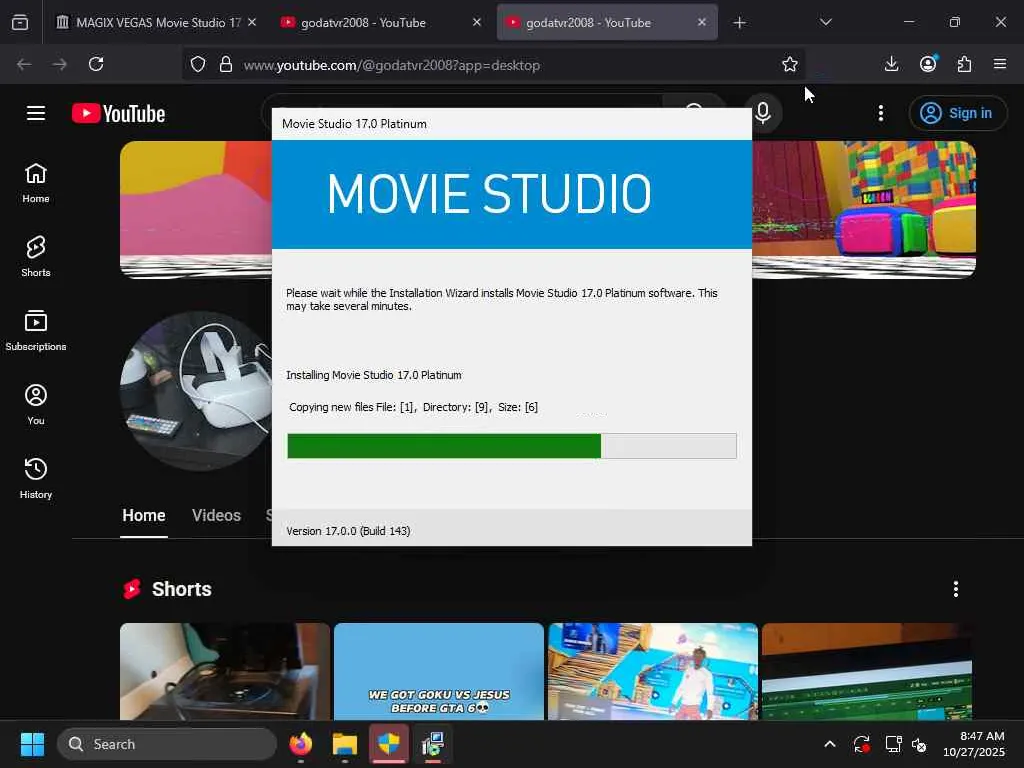Open the Firefox application menu
Image resolution: width=1024 pixels, height=768 pixels.
(x=1000, y=64)
